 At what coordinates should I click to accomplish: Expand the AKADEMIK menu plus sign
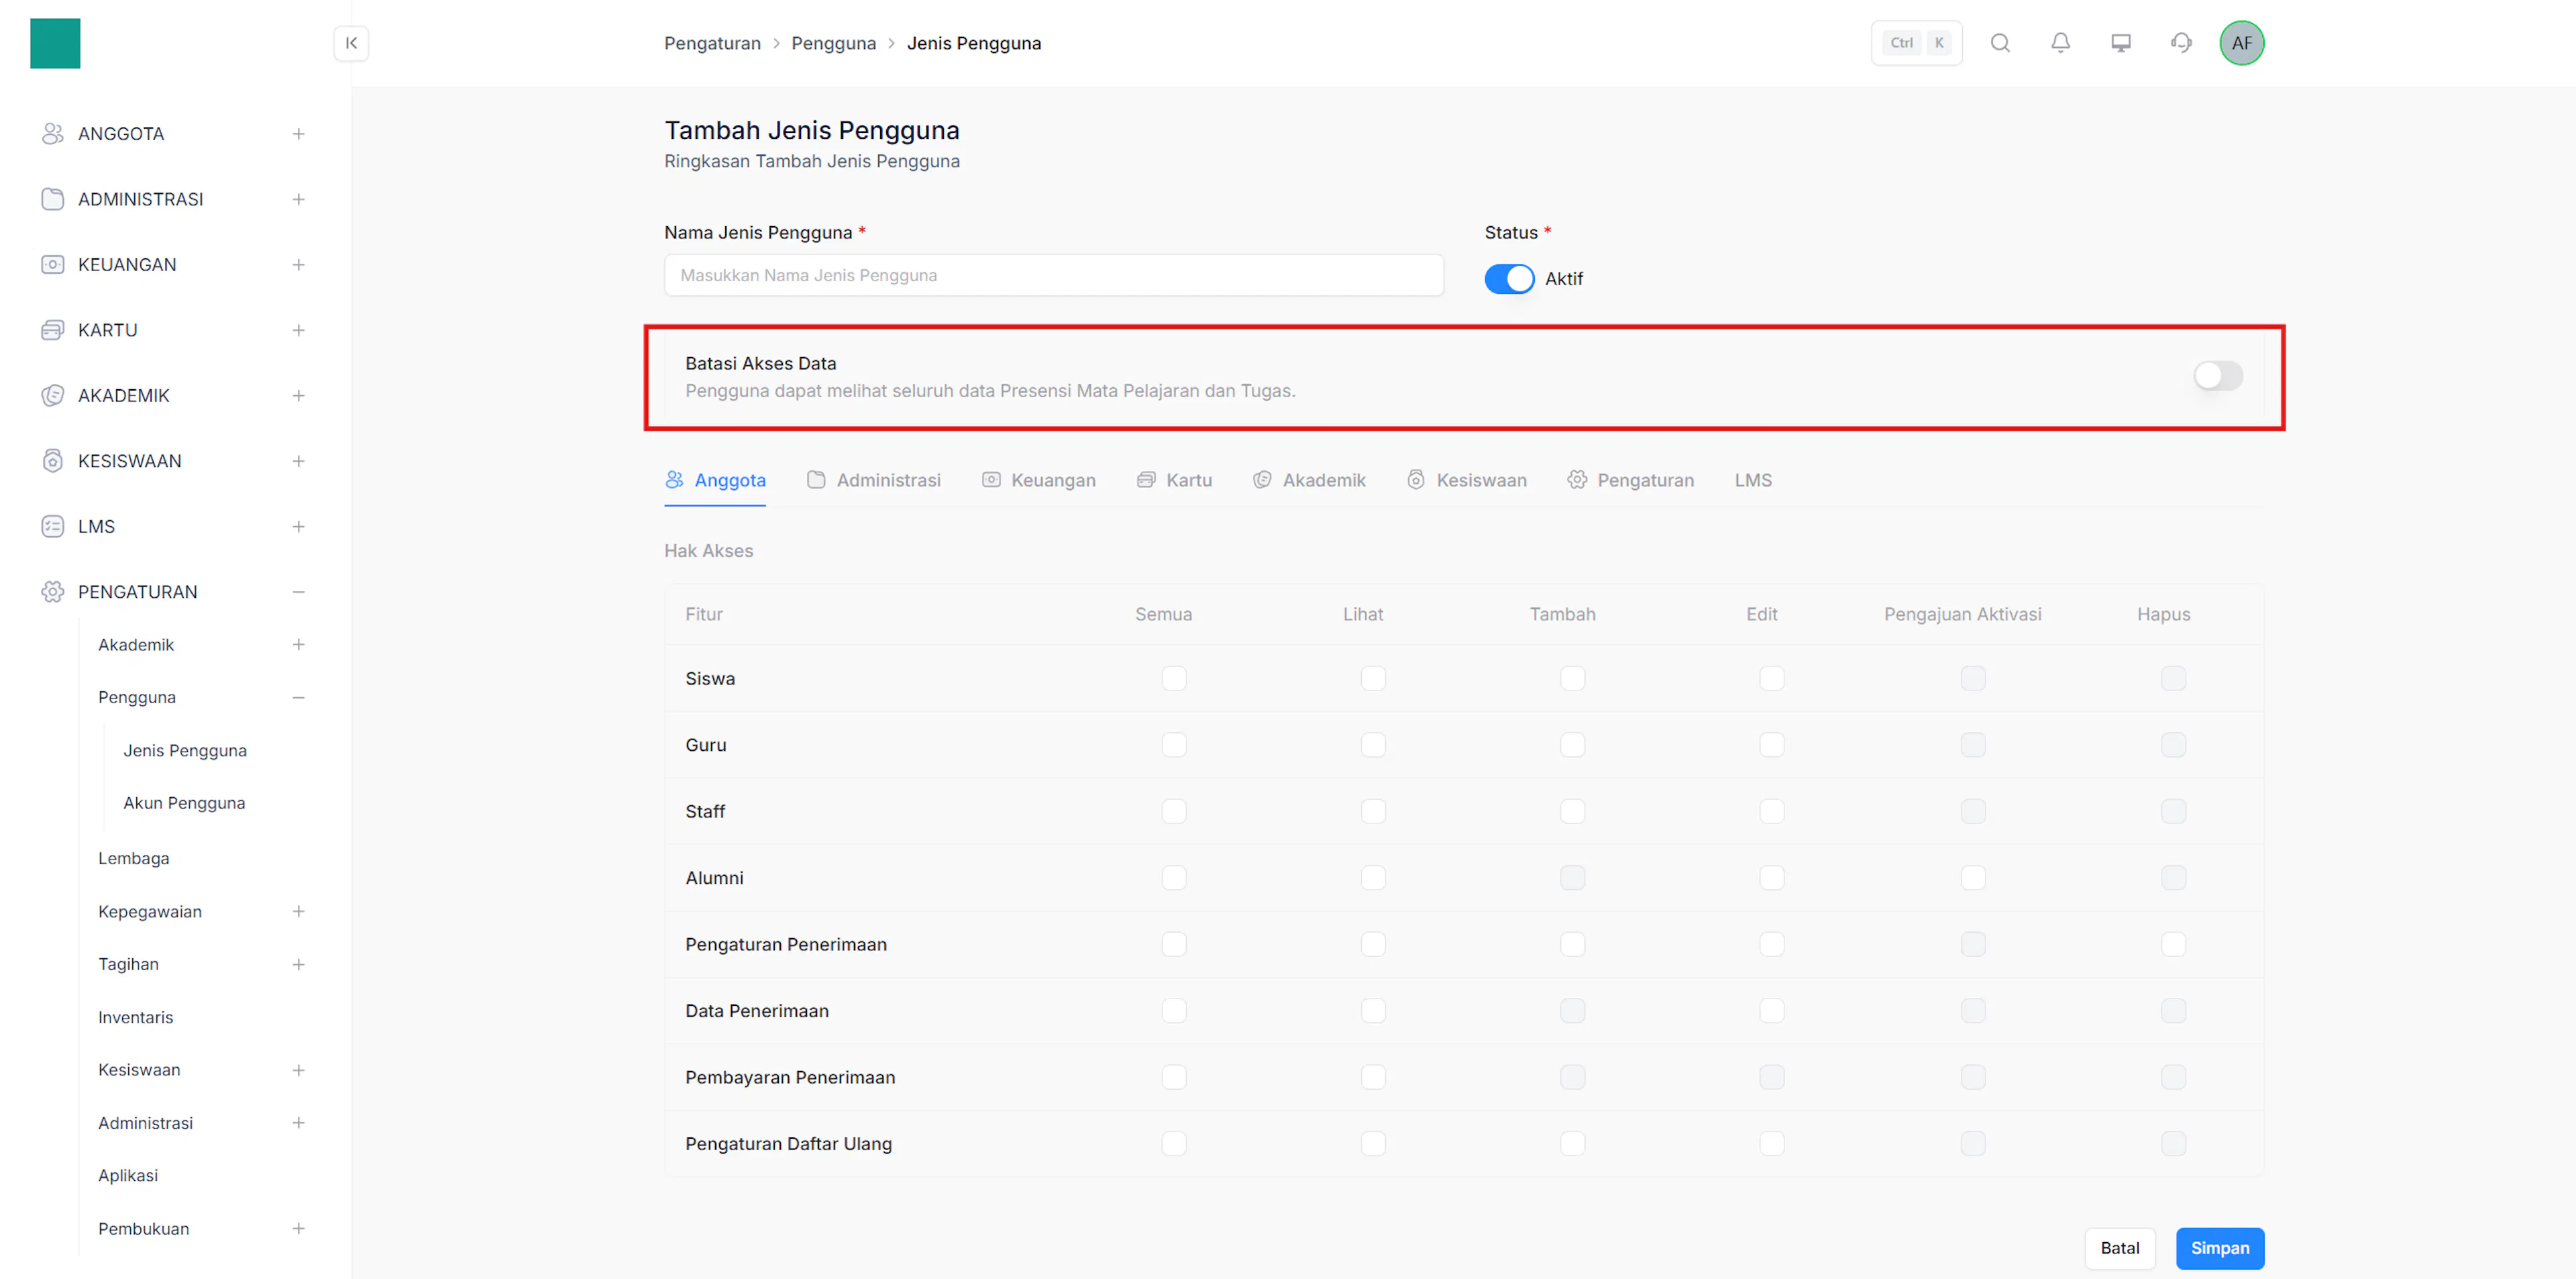coord(298,396)
